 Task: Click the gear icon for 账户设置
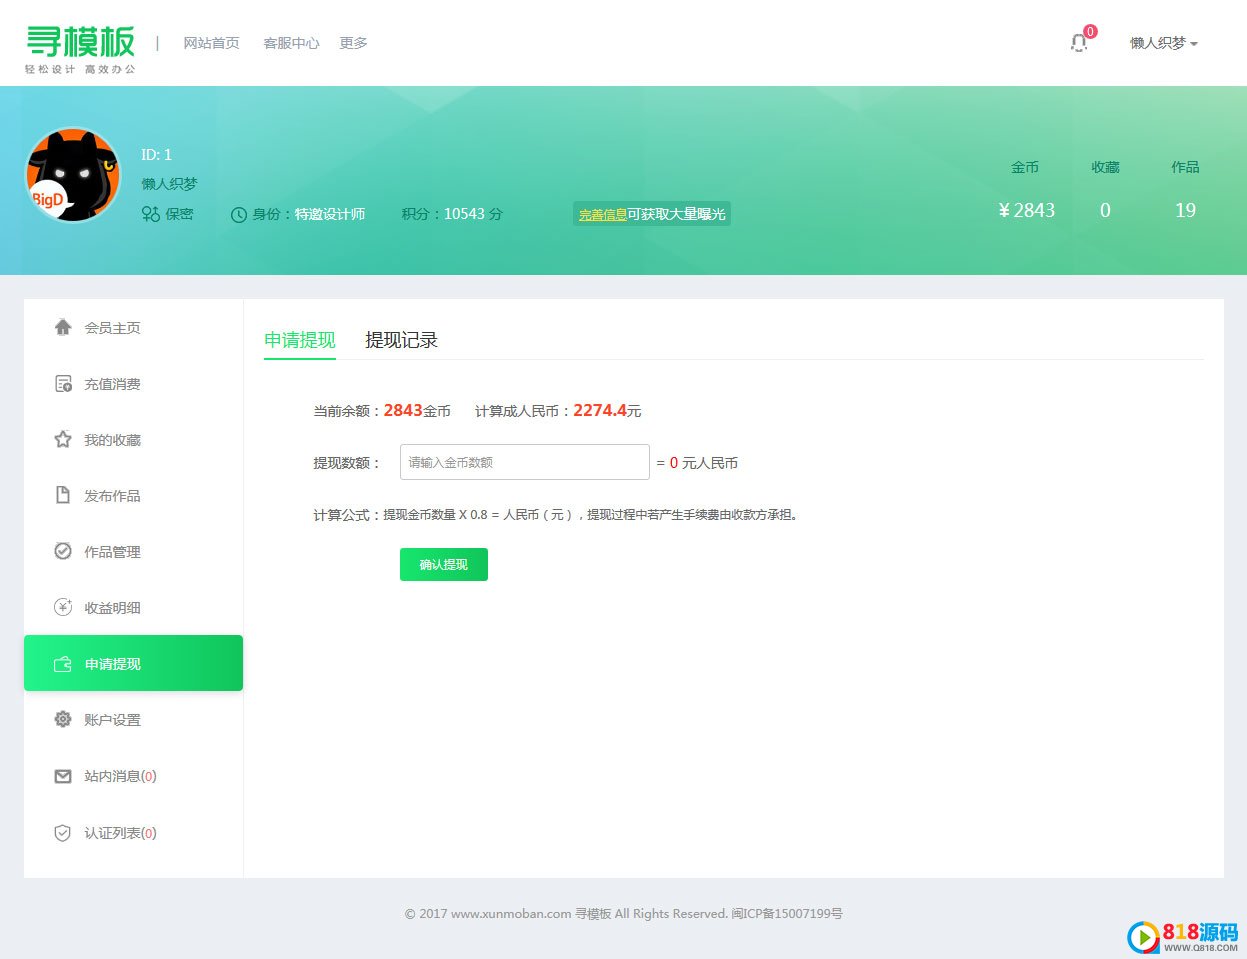tap(63, 719)
